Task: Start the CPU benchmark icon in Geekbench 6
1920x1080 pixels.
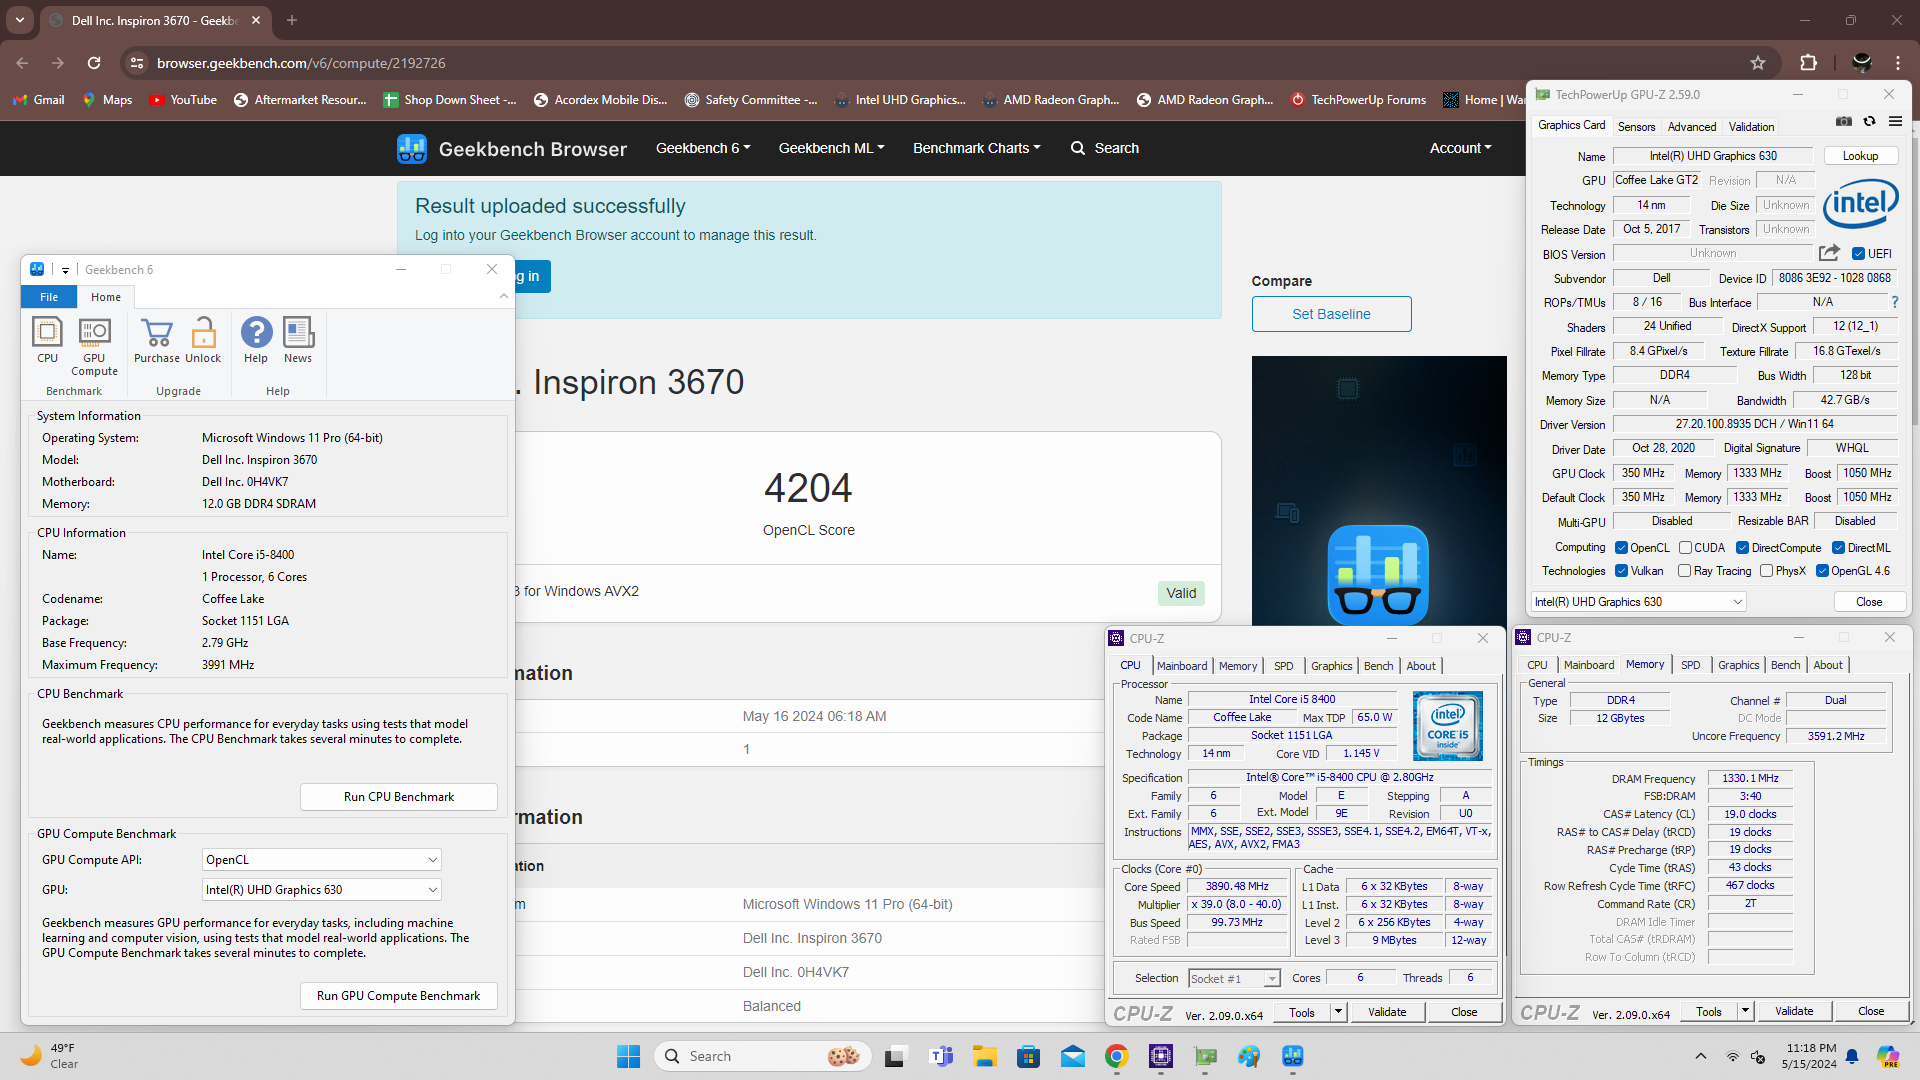Action: click(47, 340)
